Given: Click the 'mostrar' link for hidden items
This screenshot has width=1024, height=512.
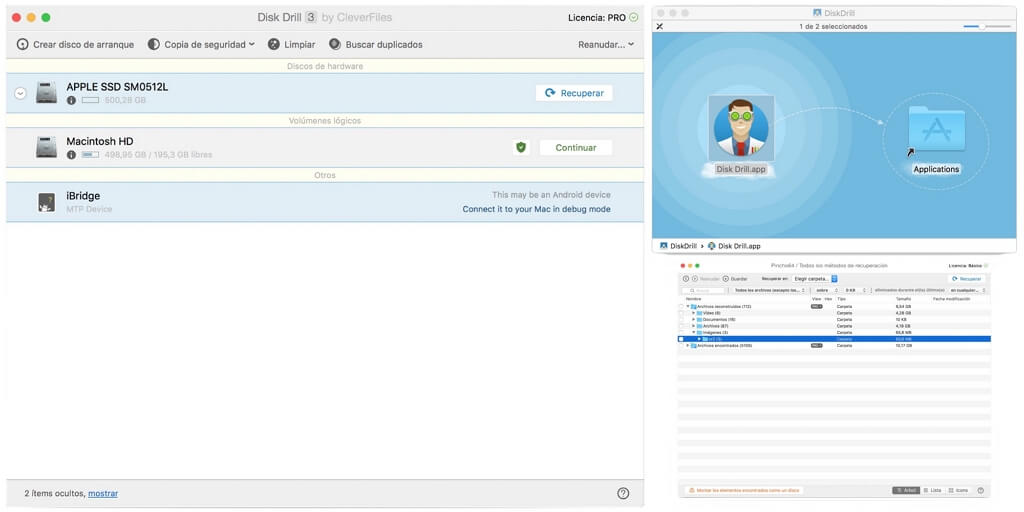Looking at the screenshot, I should pos(103,494).
